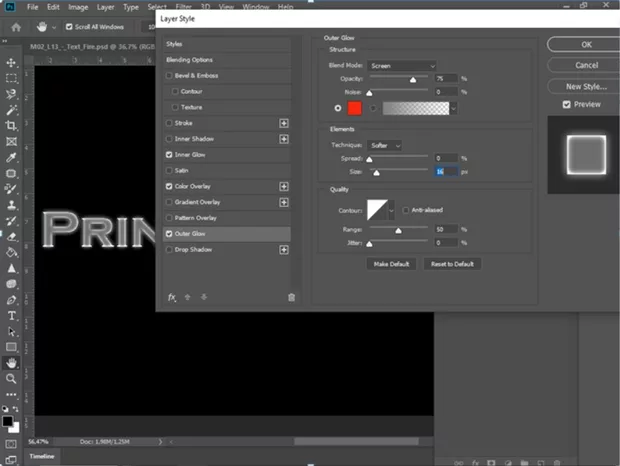620x466 pixels.
Task: Pick the Zoom tool
Action: (11, 378)
